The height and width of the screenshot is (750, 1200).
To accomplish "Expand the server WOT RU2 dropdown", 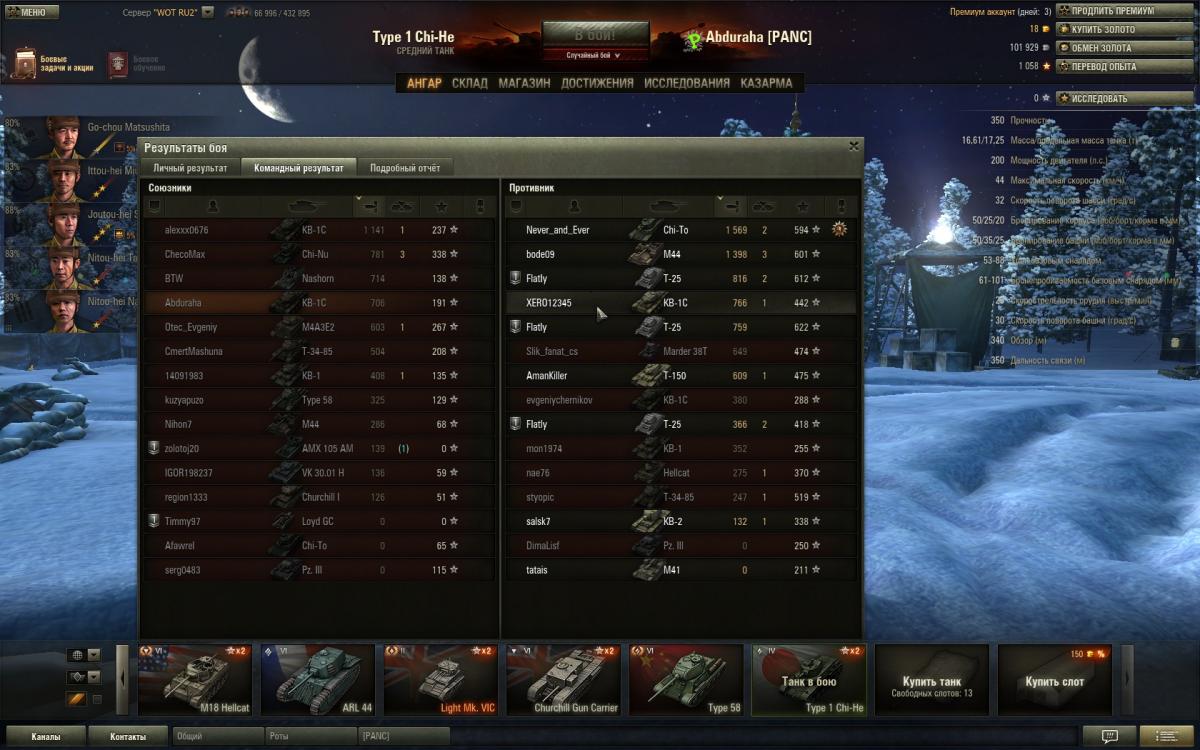I will coord(207,13).
